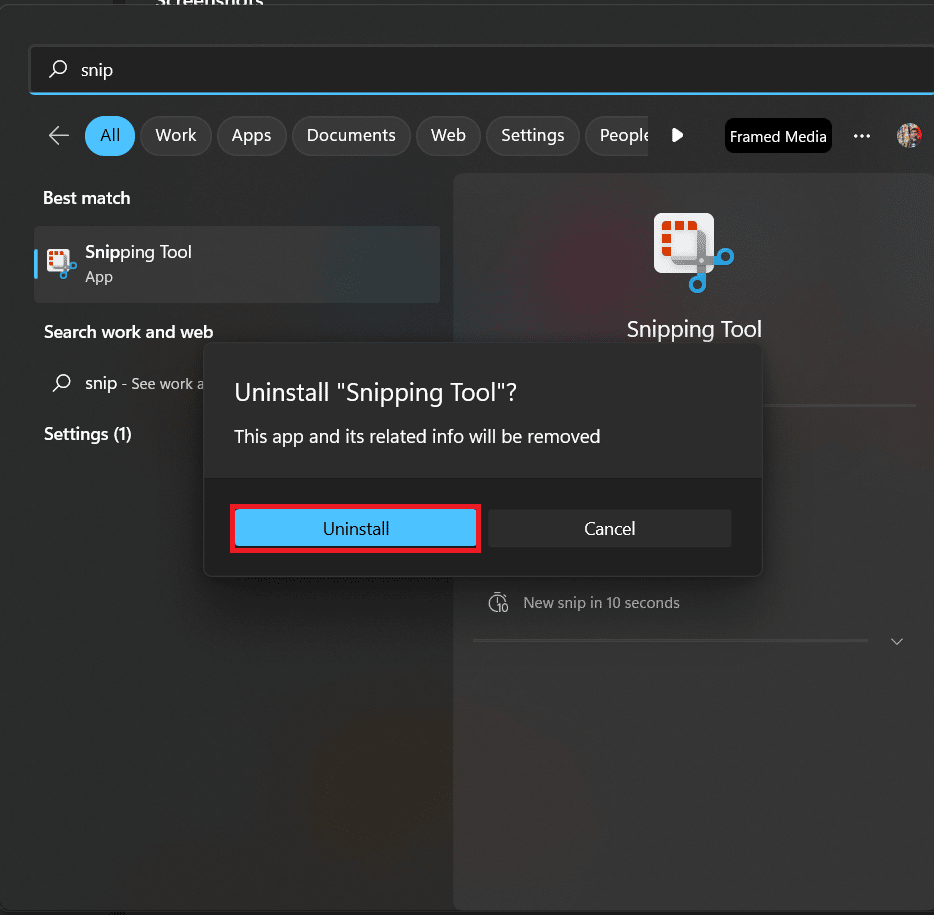Switch to the Settings filter tab
Viewport: 934px width, 915px height.
pos(533,136)
